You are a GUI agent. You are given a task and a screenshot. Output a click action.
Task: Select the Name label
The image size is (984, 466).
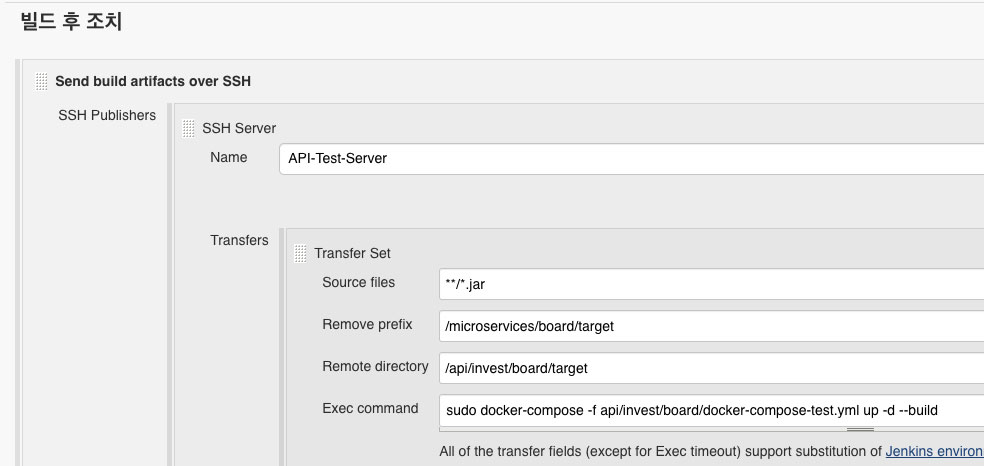click(x=228, y=157)
